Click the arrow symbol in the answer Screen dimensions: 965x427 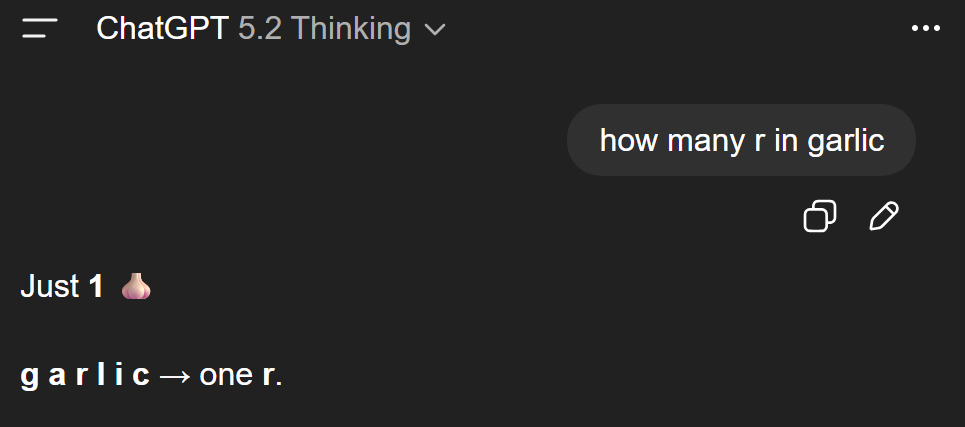click(175, 376)
